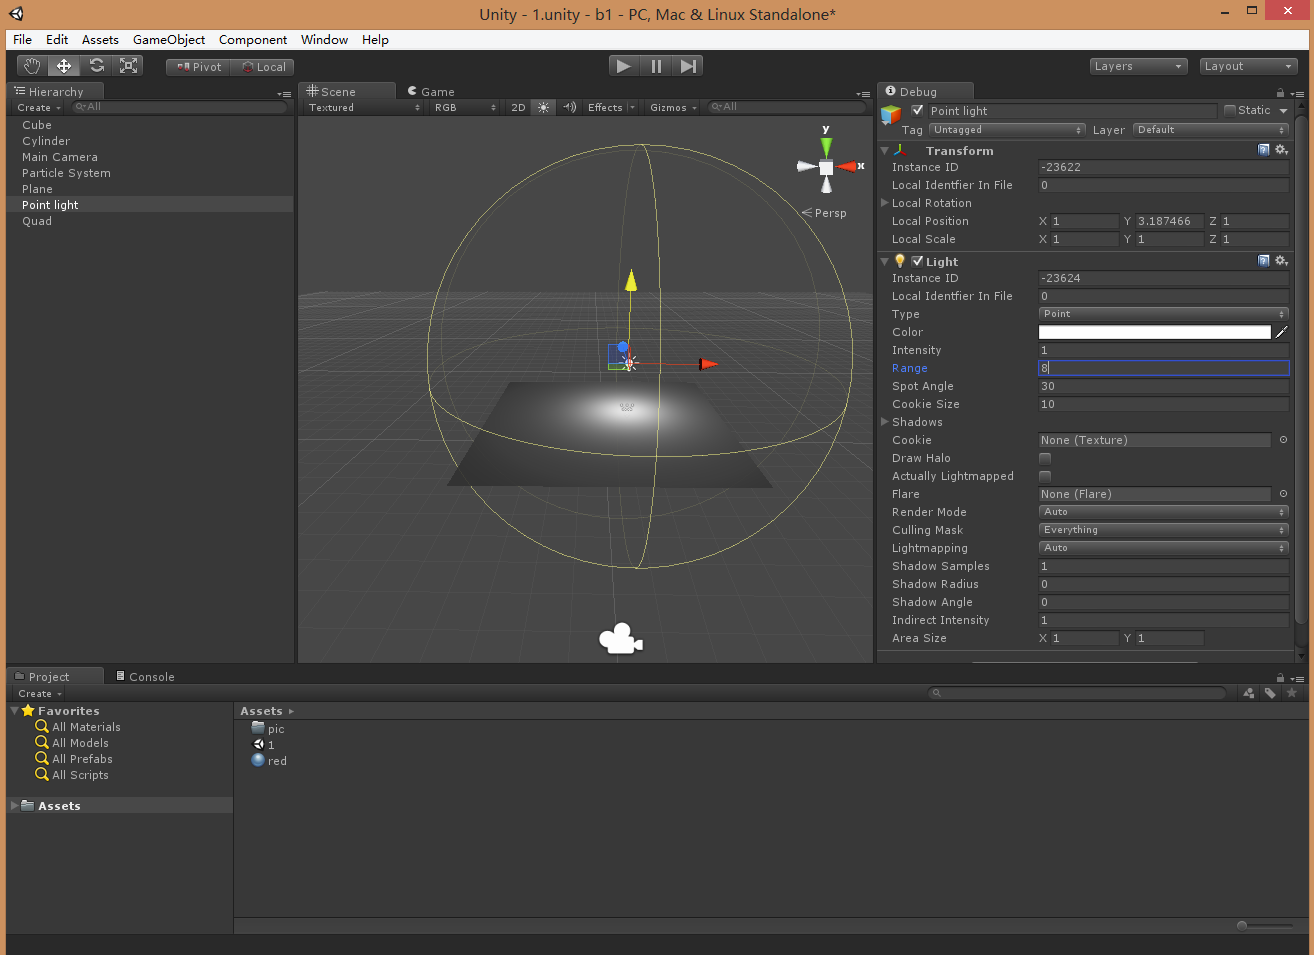Expand Local Rotation property
Viewport: 1314px width, 955px height.
[885, 203]
